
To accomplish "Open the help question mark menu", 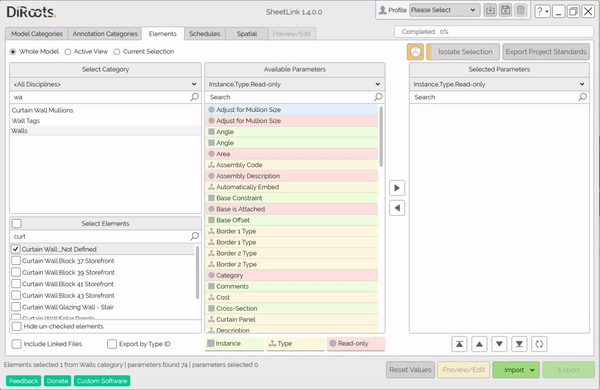I will coord(542,11).
